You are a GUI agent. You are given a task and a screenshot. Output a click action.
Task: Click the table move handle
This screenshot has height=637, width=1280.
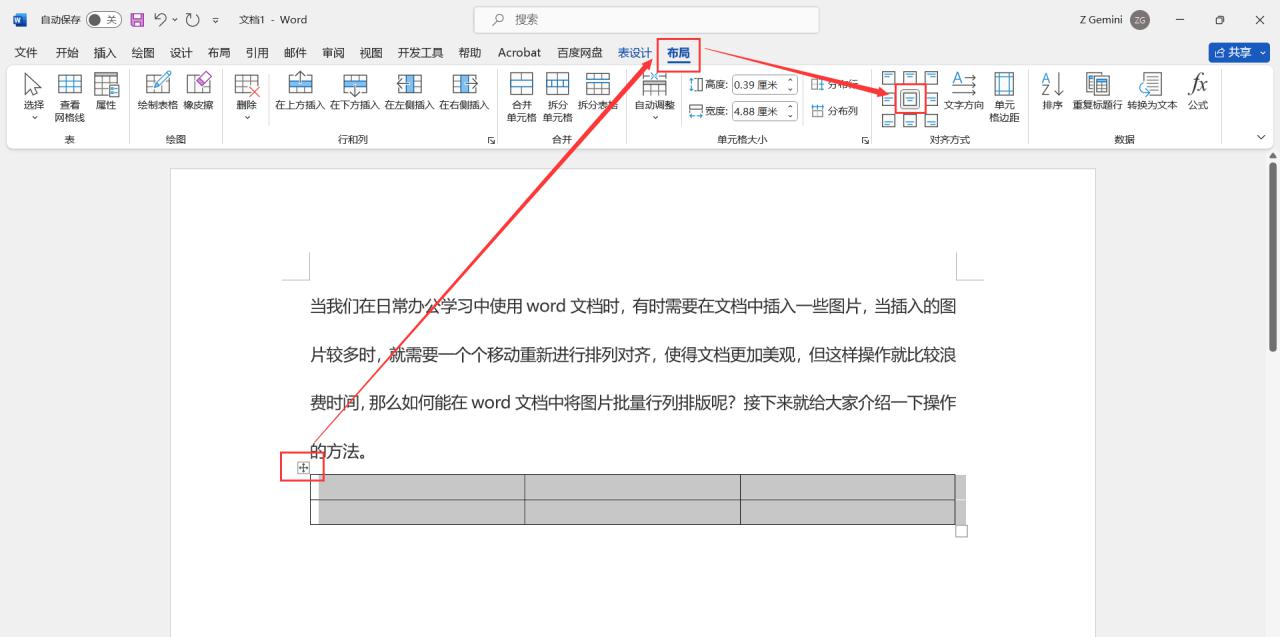[303, 467]
